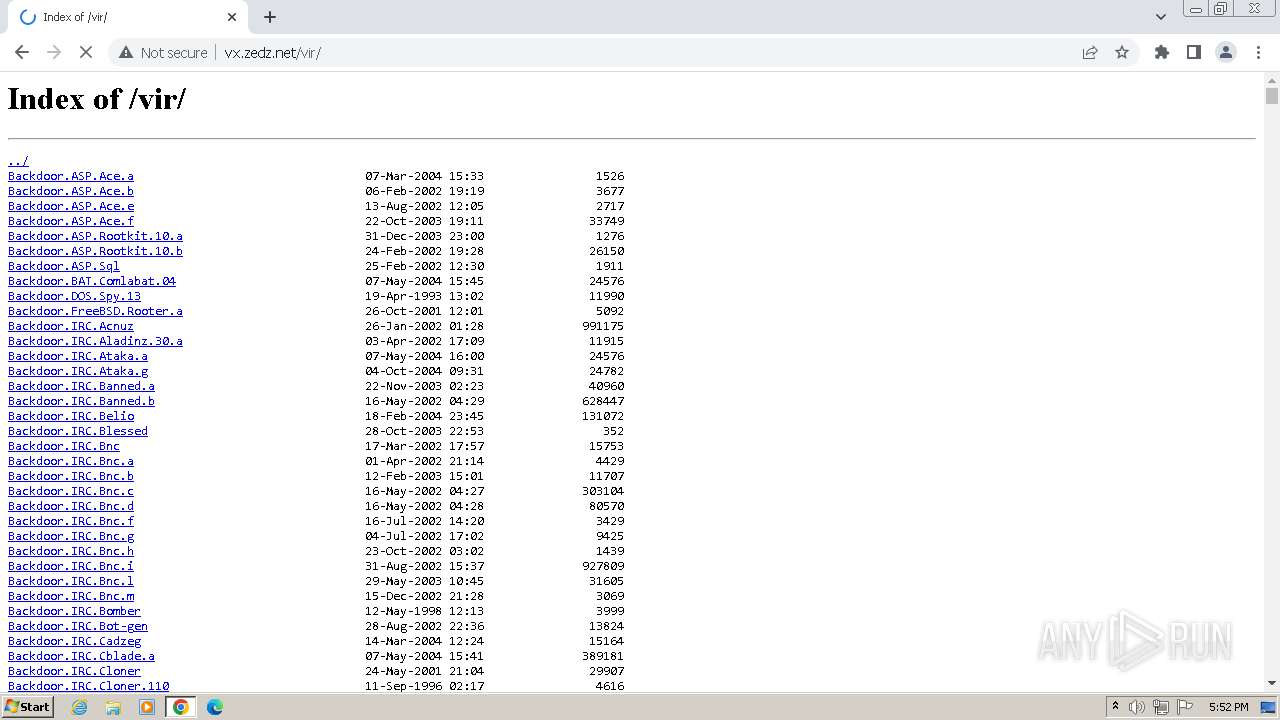Screen dimensions: 1280x720
Task: Open Backdoor.IRC.Cadzeg link
Action: 74,641
